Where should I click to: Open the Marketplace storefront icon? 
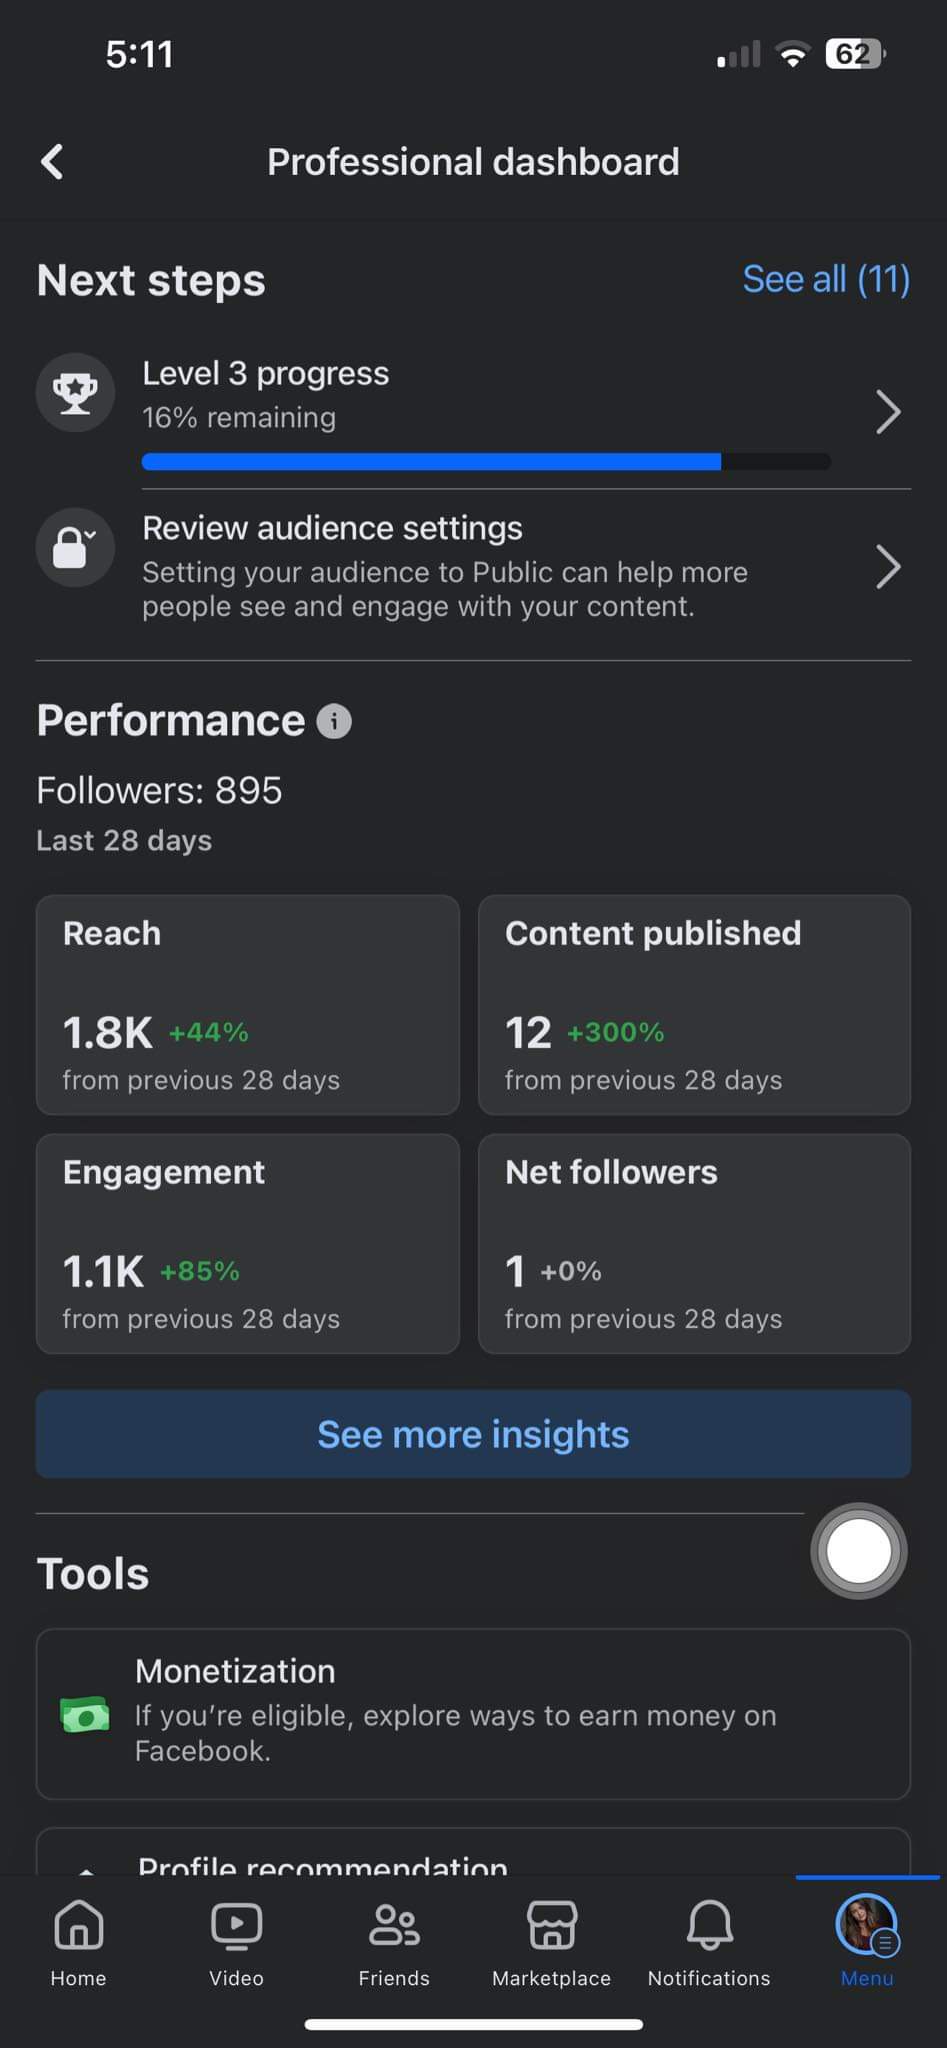point(551,1941)
